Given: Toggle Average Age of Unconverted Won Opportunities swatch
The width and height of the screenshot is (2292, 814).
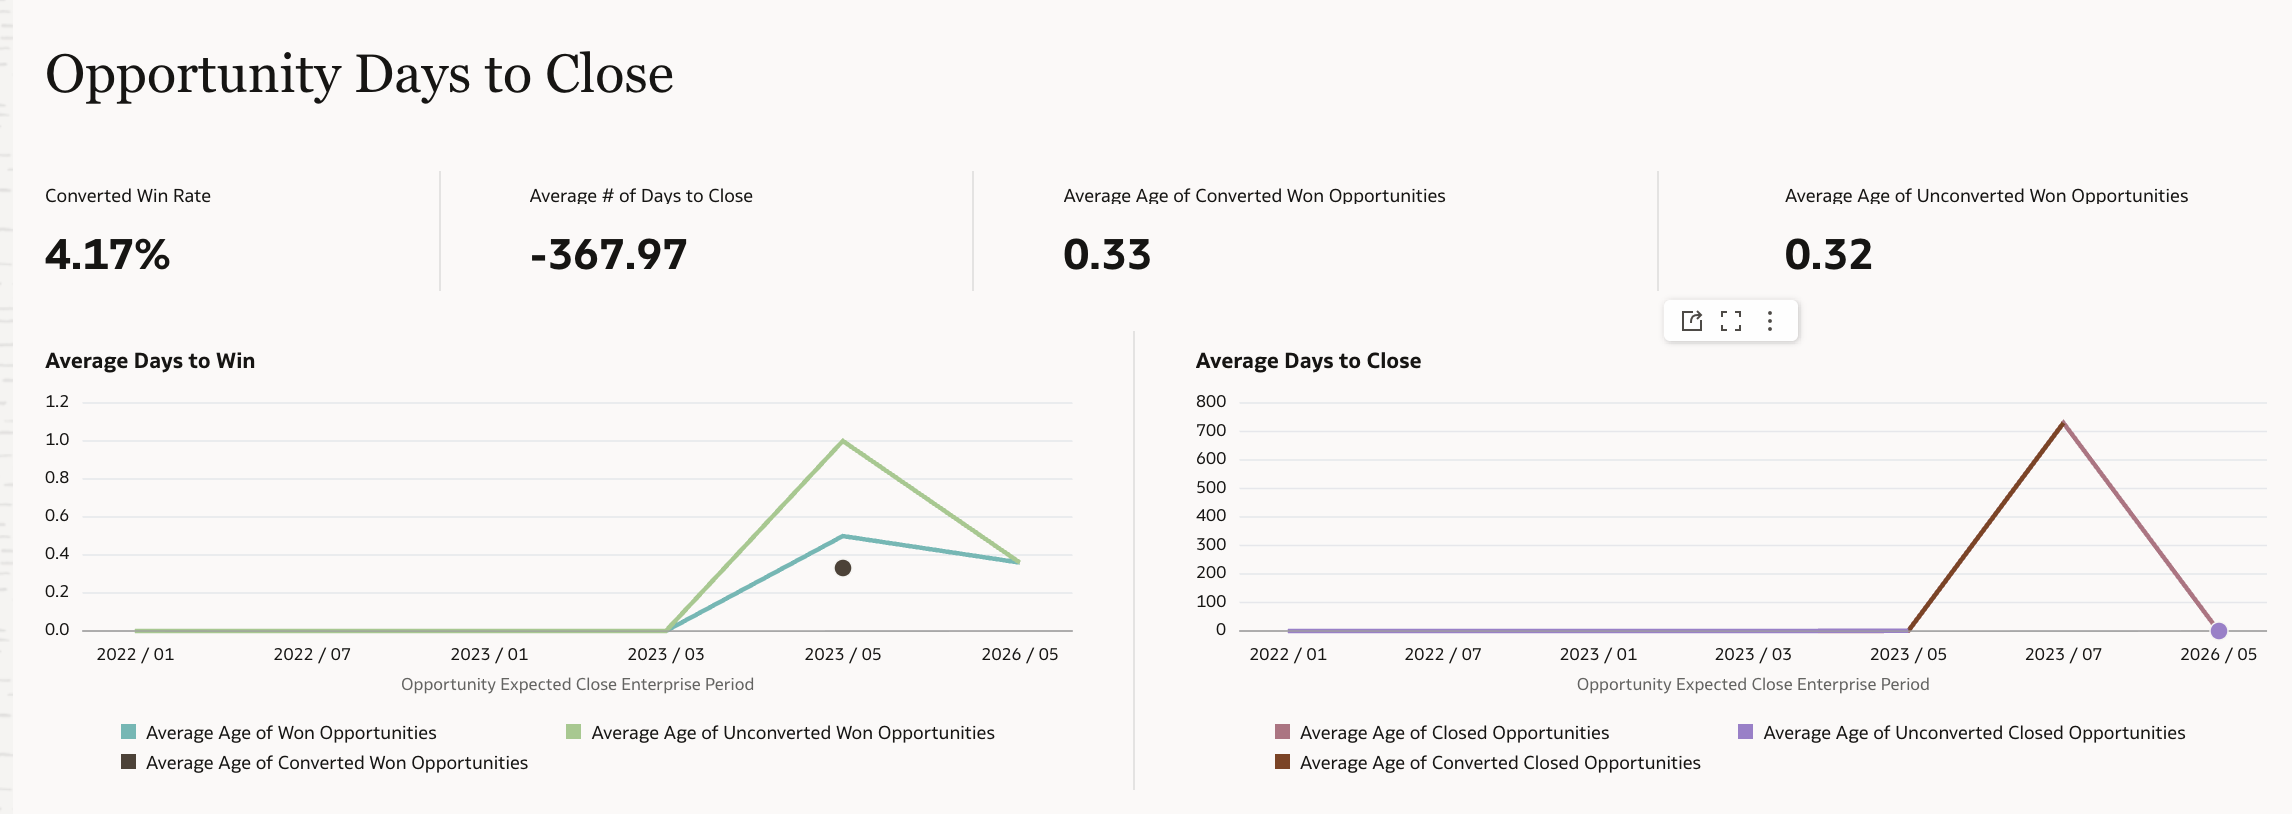Looking at the screenshot, I should tap(573, 732).
